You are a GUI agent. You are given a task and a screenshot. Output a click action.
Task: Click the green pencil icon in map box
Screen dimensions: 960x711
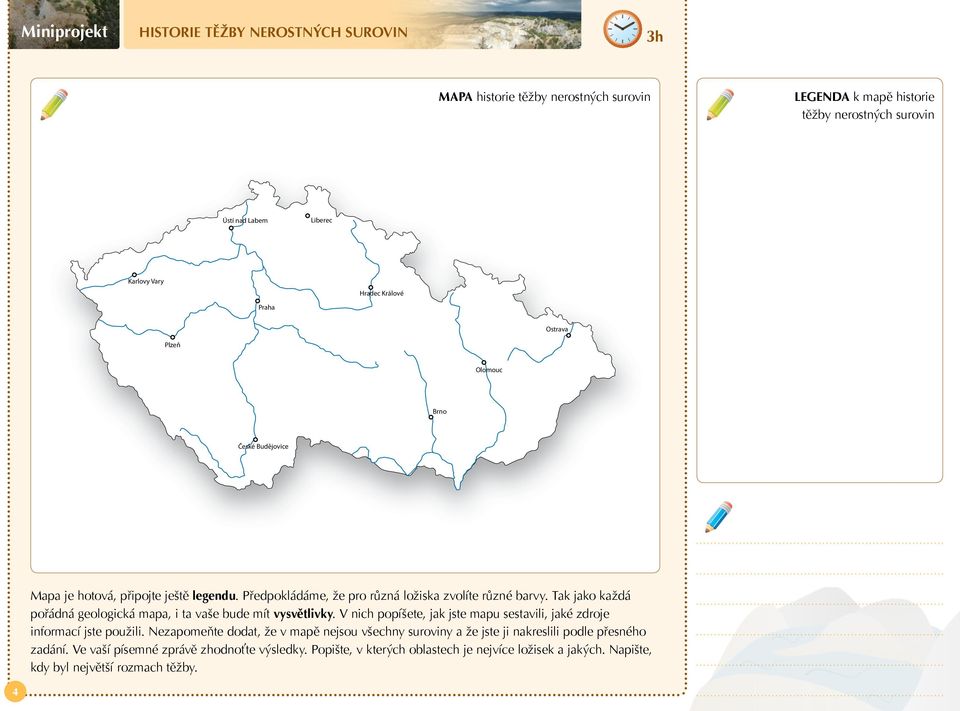tap(54, 105)
